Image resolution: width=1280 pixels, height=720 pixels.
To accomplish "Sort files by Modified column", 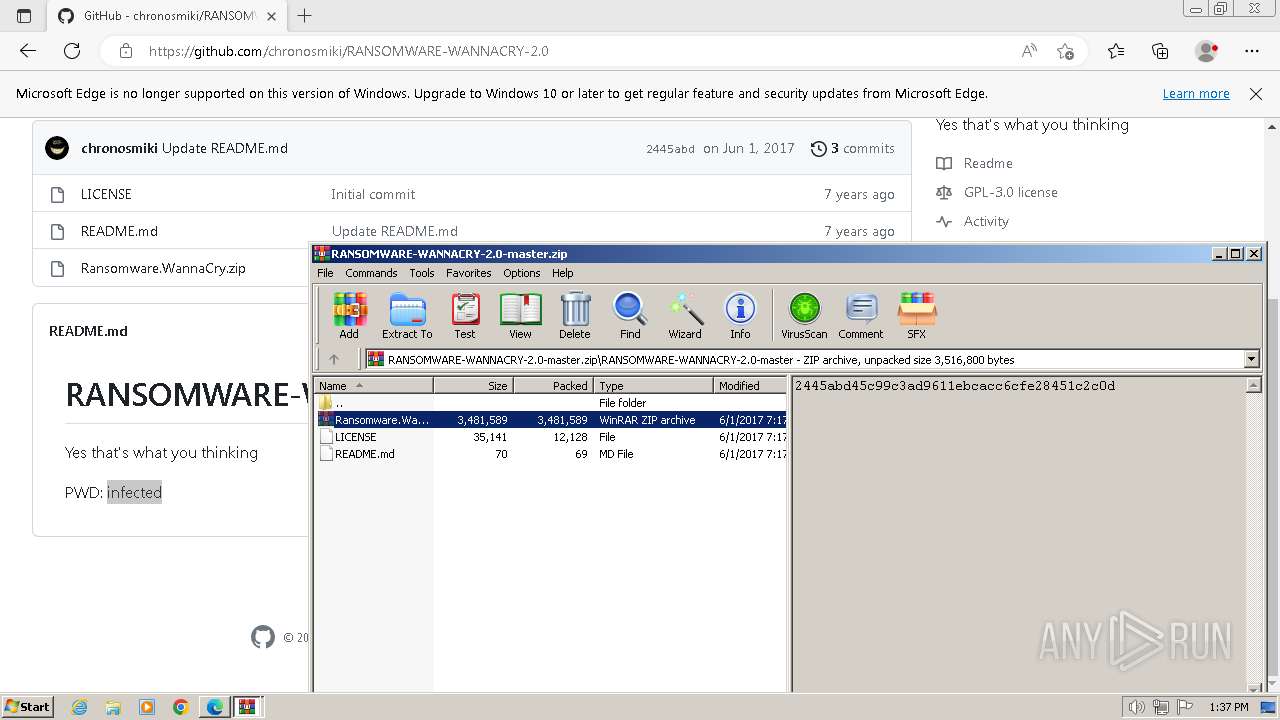I will click(750, 385).
